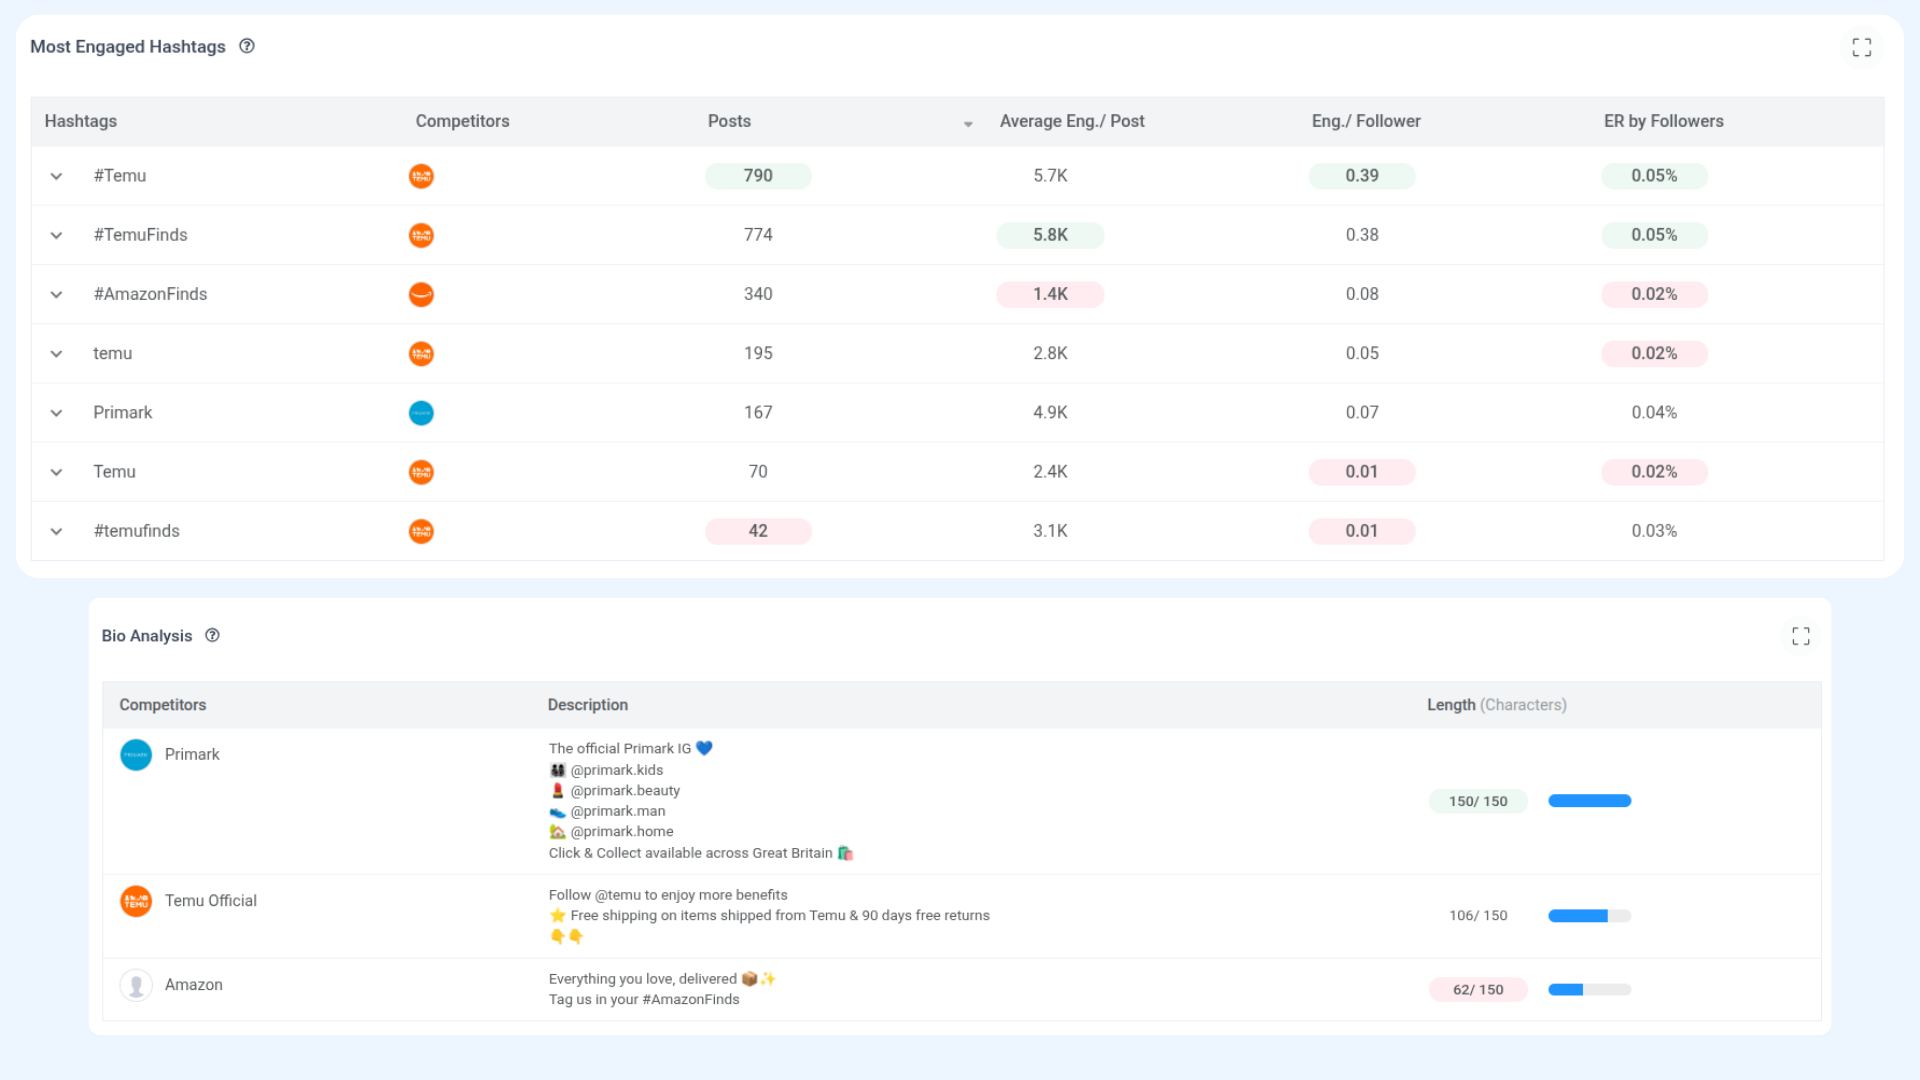The height and width of the screenshot is (1080, 1920).
Task: Sort by the Posts column arrow
Action: click(967, 124)
